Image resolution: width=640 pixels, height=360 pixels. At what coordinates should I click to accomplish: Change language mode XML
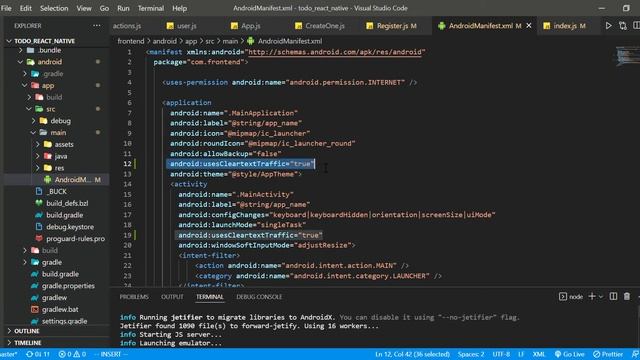[538, 354]
